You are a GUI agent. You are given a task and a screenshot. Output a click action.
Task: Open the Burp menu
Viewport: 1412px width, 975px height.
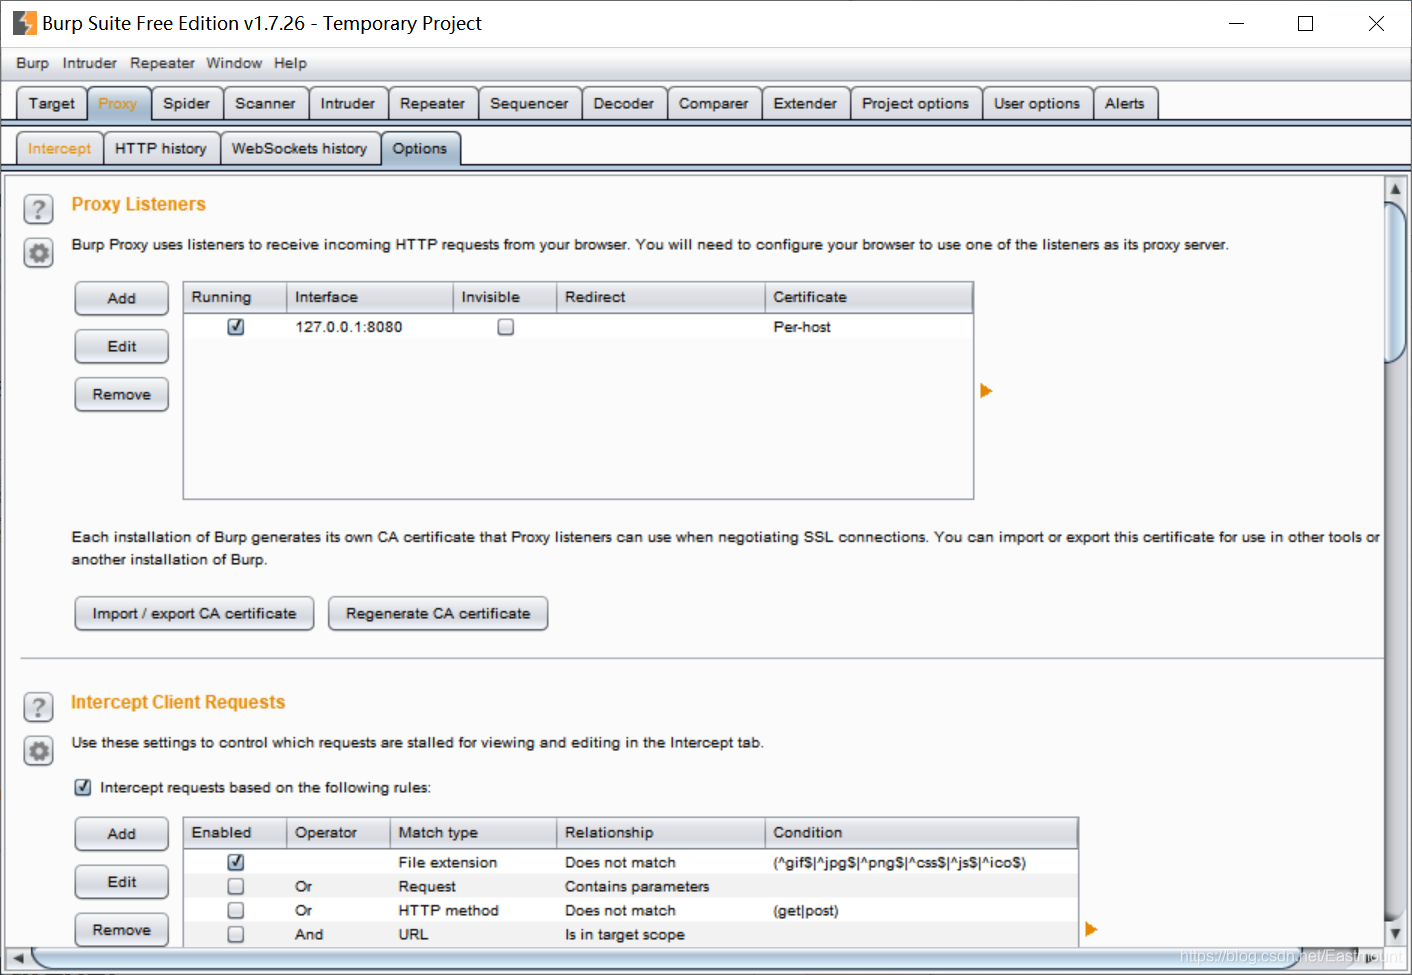(x=32, y=63)
